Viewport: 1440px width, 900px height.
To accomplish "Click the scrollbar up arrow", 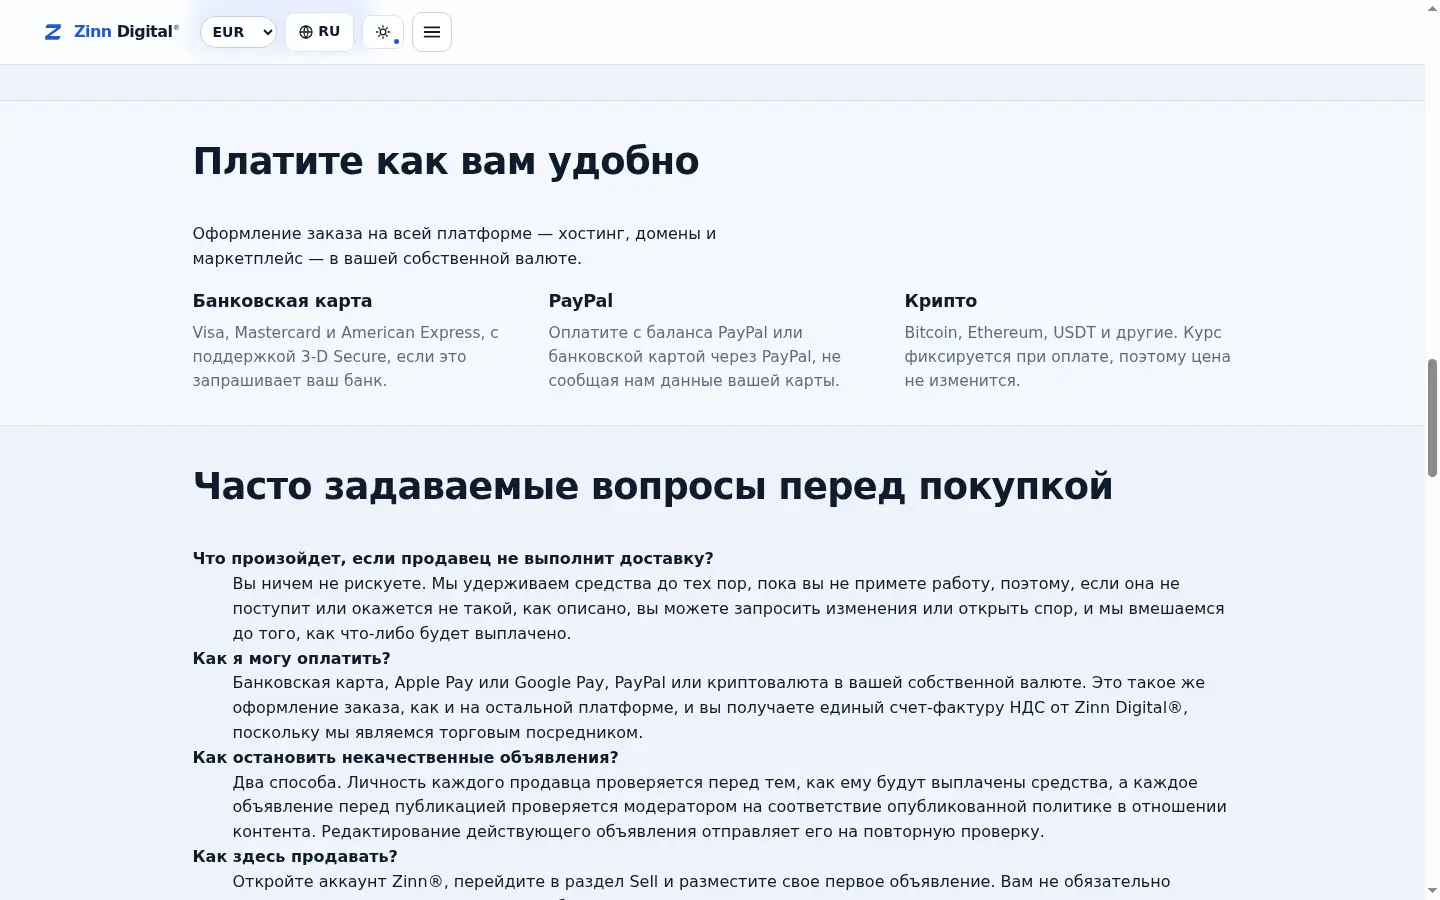I will click(x=1432, y=8).
